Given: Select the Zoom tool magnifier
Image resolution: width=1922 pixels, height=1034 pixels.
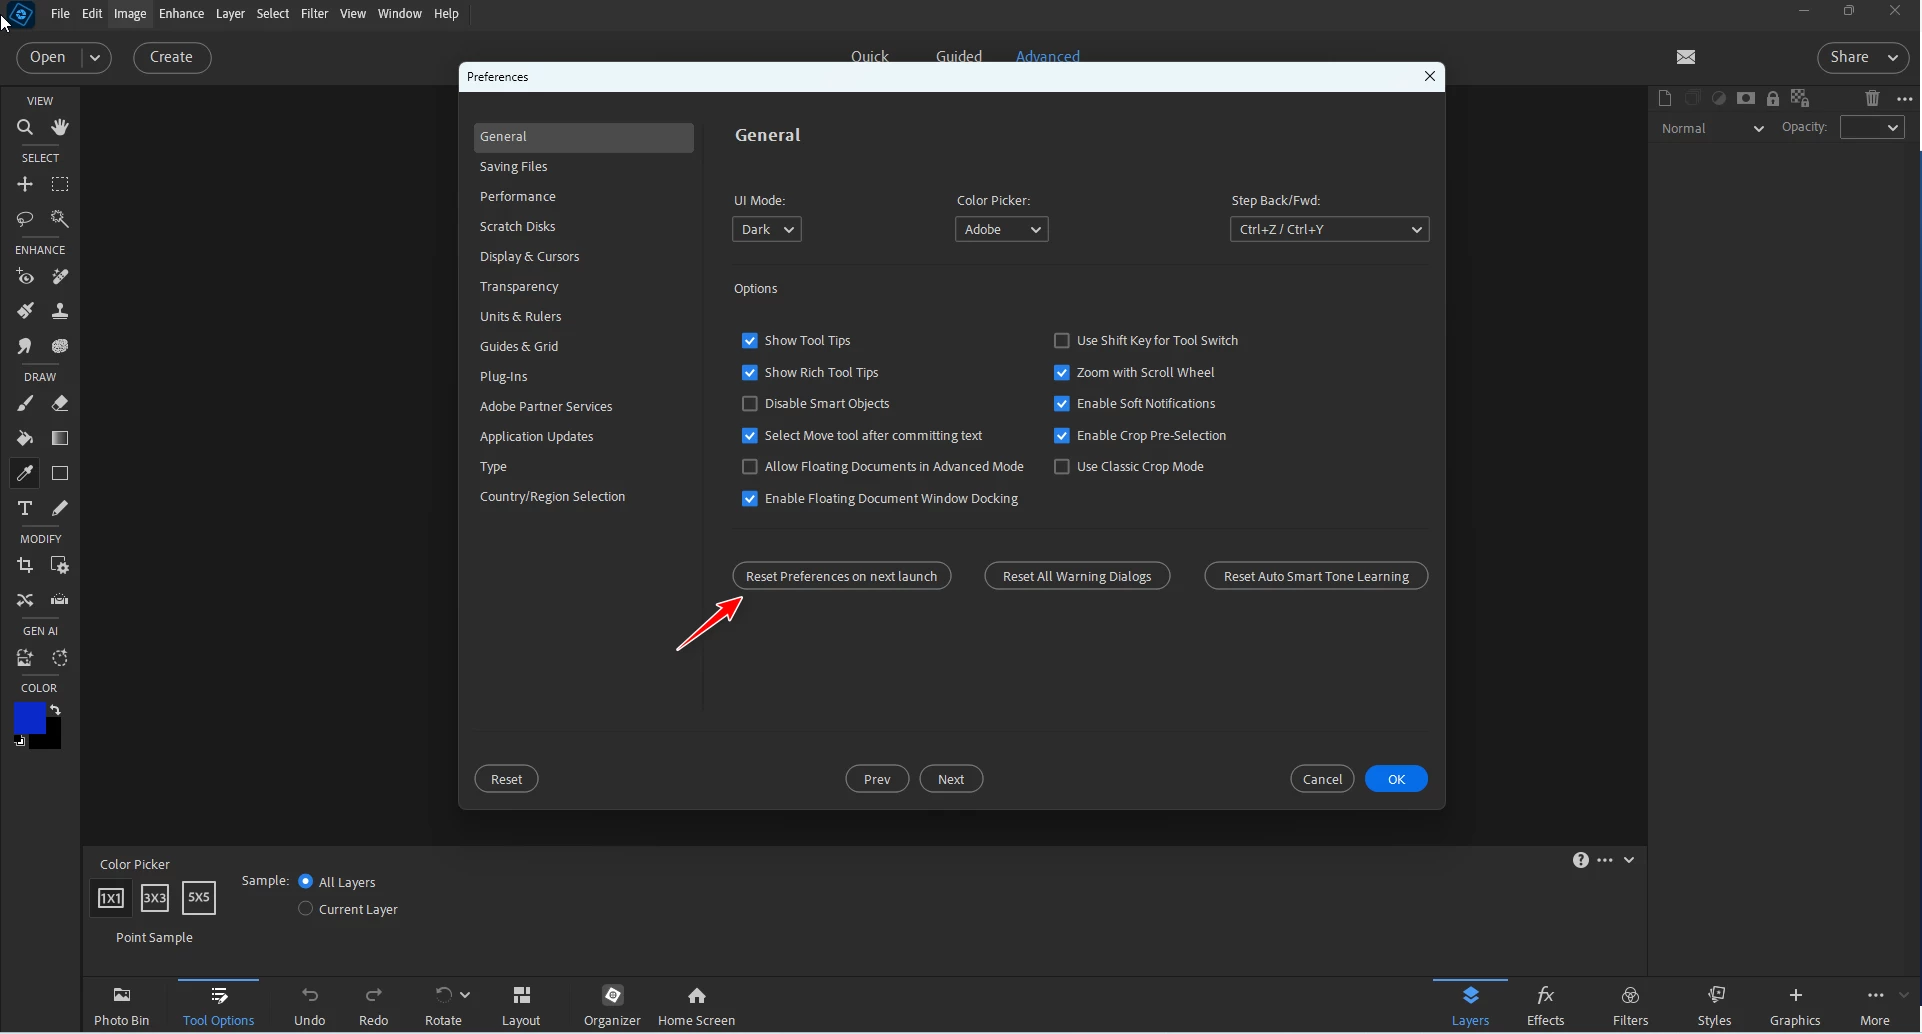Looking at the screenshot, I should click(25, 128).
